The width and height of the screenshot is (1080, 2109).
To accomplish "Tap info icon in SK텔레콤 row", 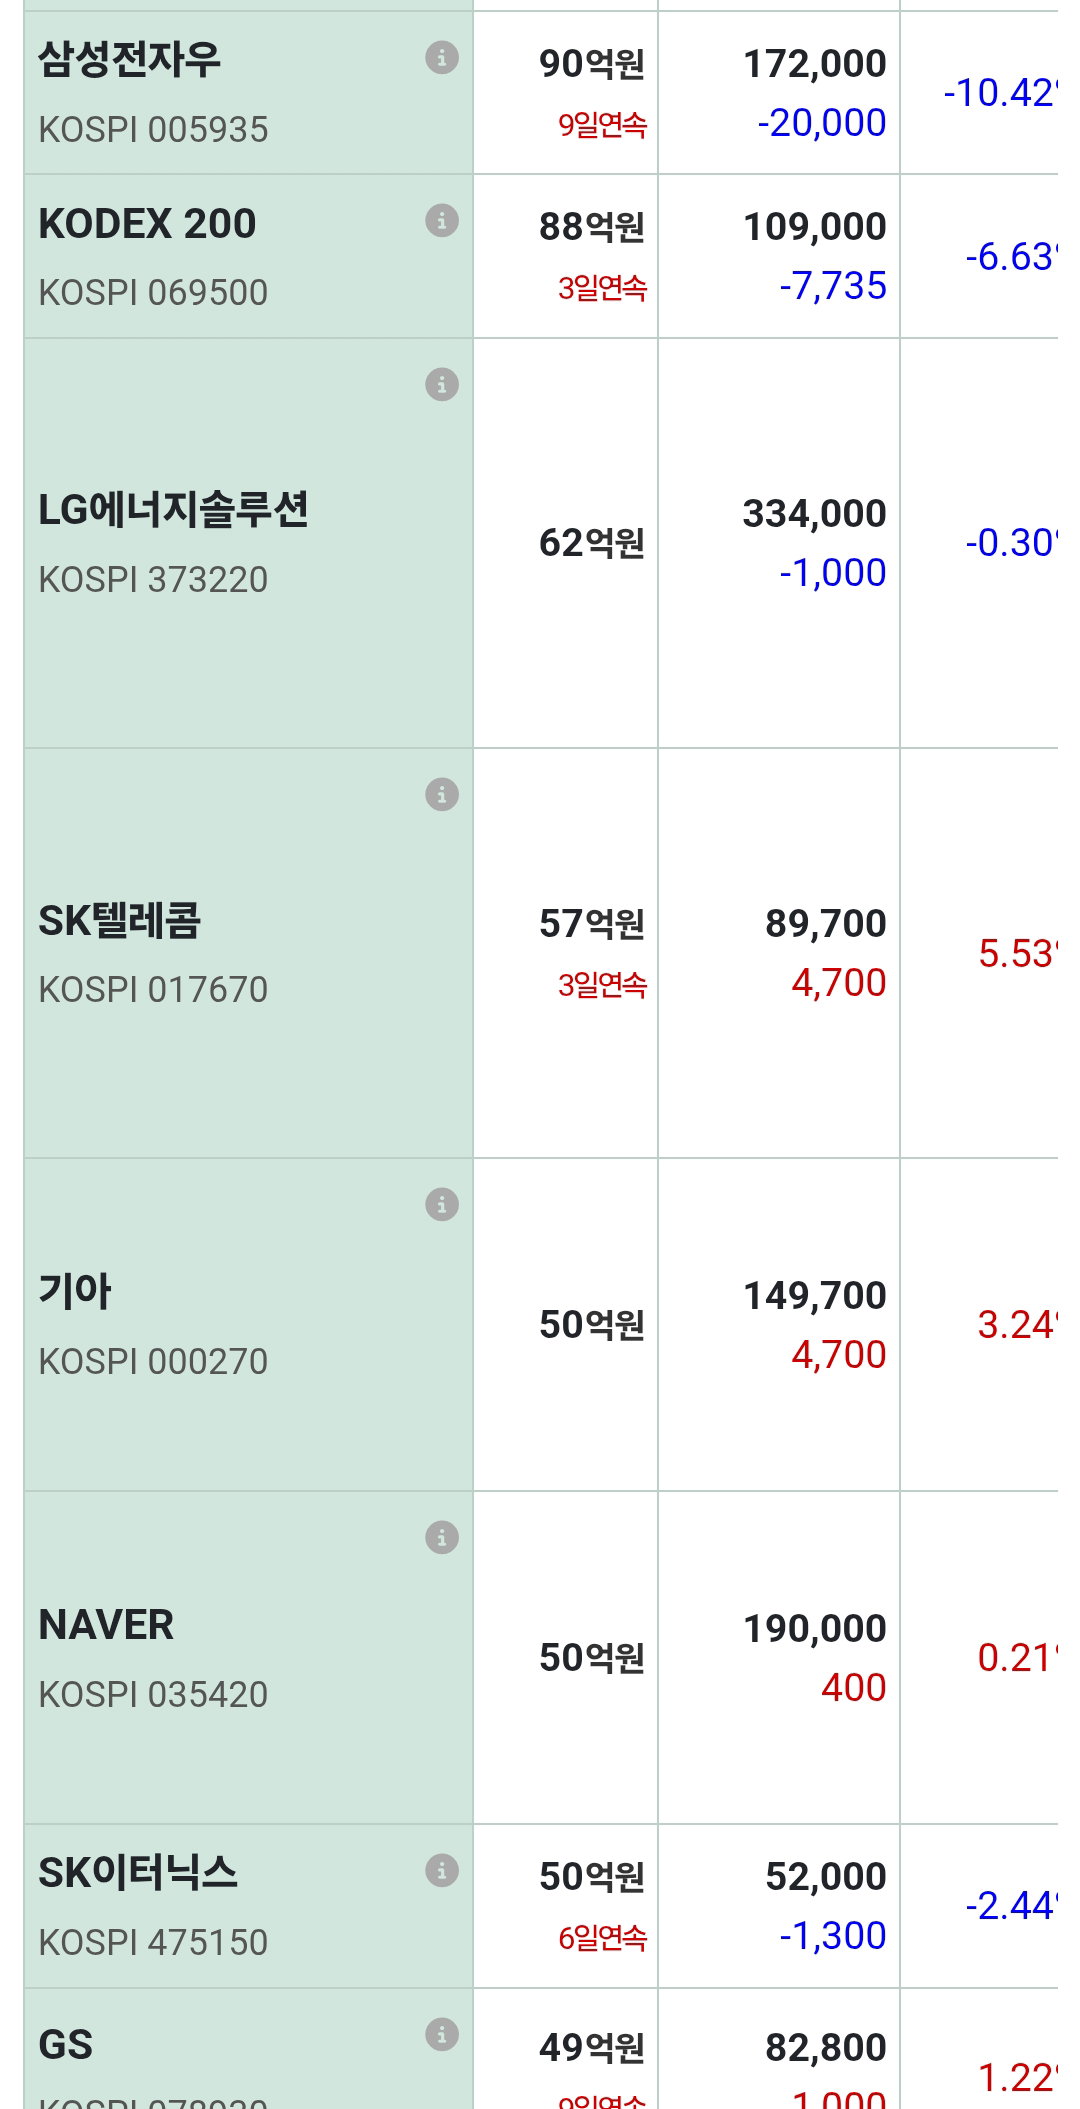I will (x=442, y=794).
